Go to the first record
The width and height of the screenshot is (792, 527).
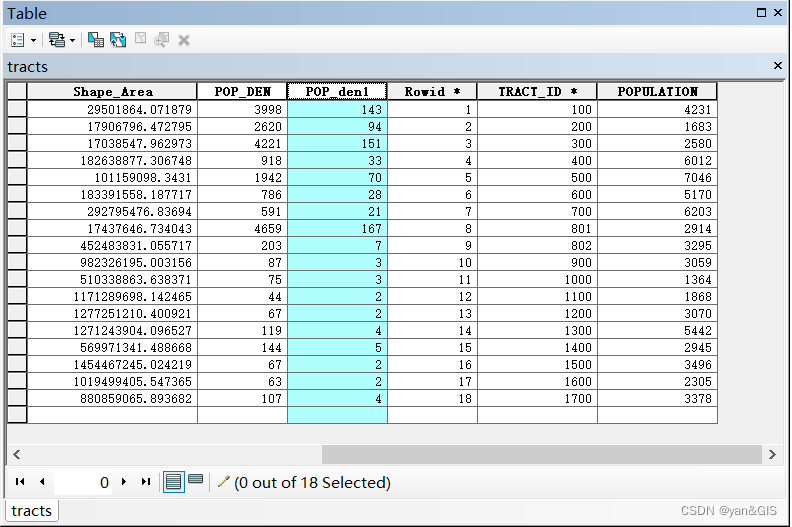20,482
